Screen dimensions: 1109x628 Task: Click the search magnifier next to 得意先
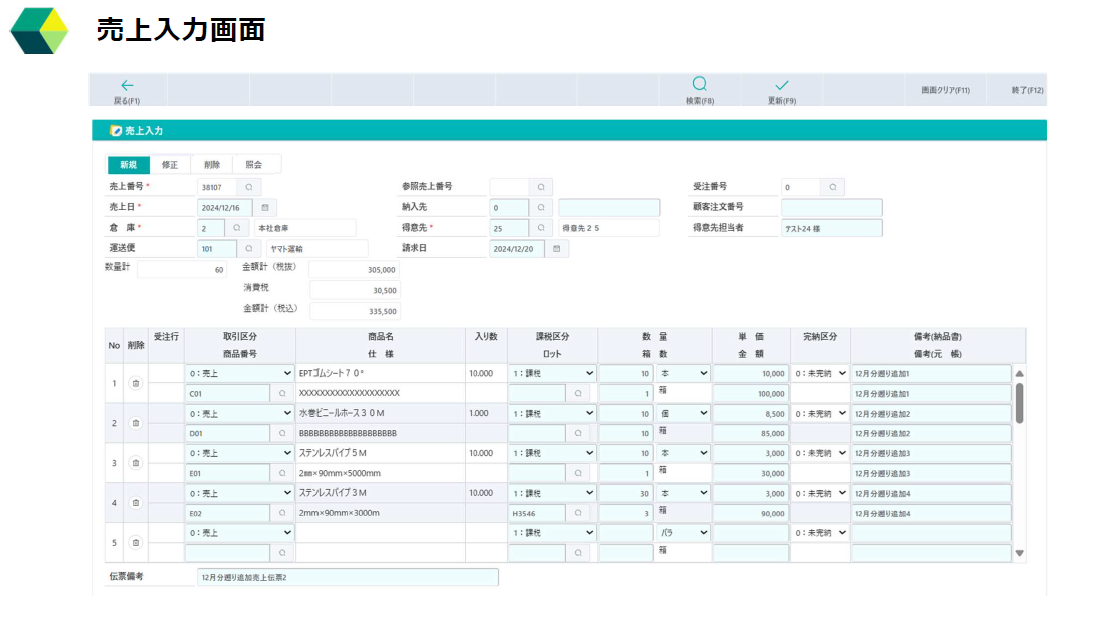(x=541, y=227)
